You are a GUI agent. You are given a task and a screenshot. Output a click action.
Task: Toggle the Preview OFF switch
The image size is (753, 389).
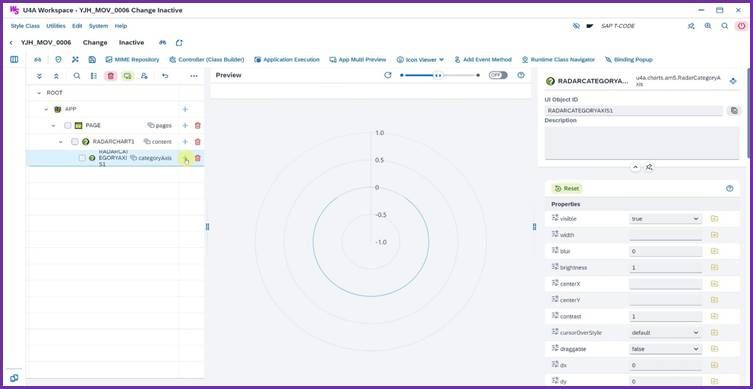pyautogui.click(x=498, y=75)
